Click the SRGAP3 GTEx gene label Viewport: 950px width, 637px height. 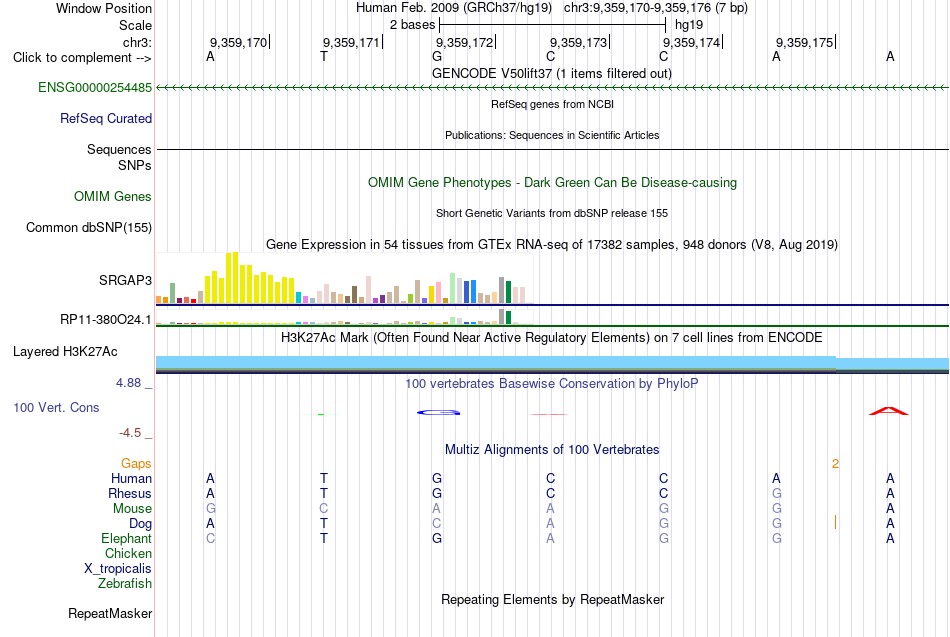[125, 280]
